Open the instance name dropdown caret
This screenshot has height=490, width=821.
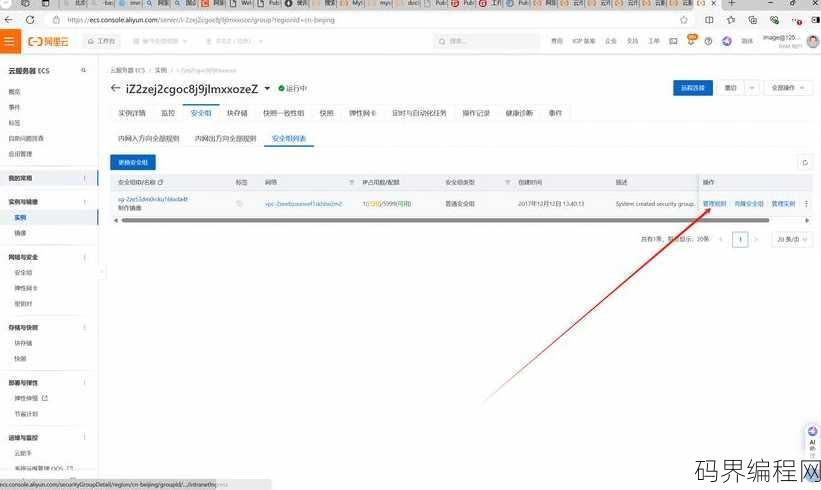click(x=267, y=88)
